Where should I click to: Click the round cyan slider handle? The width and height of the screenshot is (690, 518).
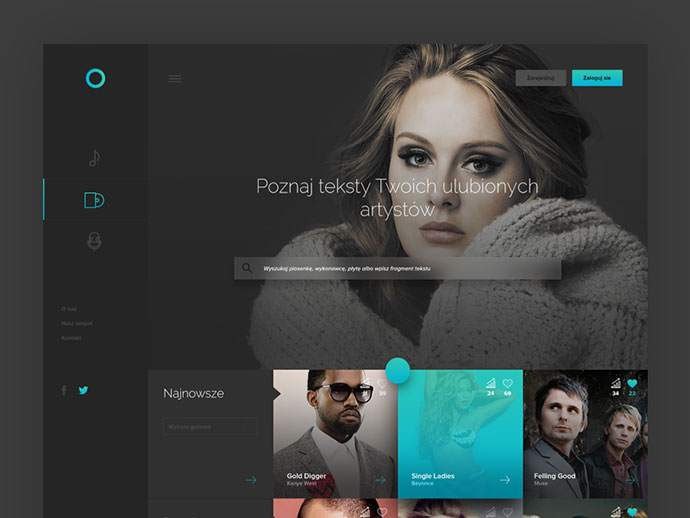pos(398,371)
